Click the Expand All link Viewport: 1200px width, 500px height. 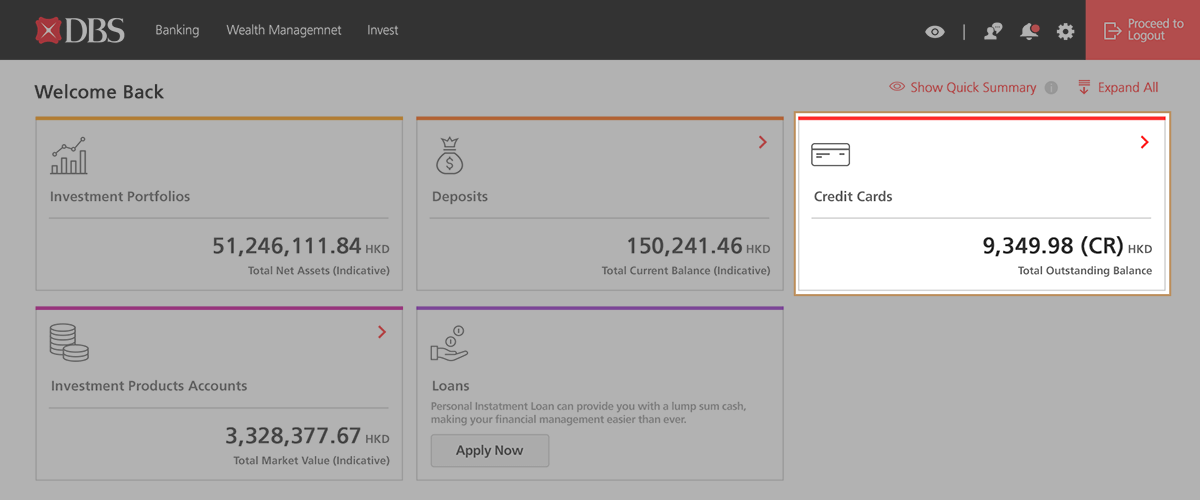[1118, 88]
